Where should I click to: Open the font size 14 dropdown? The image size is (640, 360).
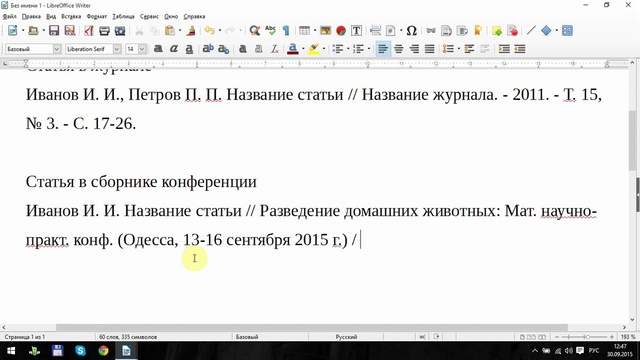pyautogui.click(x=142, y=49)
